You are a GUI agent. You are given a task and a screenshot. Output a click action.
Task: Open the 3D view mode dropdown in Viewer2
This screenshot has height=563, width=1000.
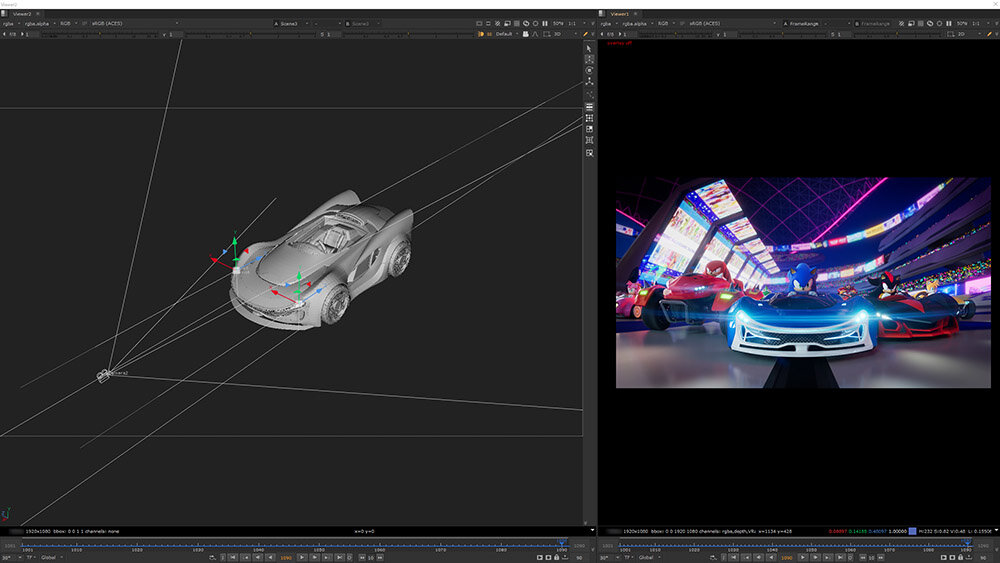[565, 34]
